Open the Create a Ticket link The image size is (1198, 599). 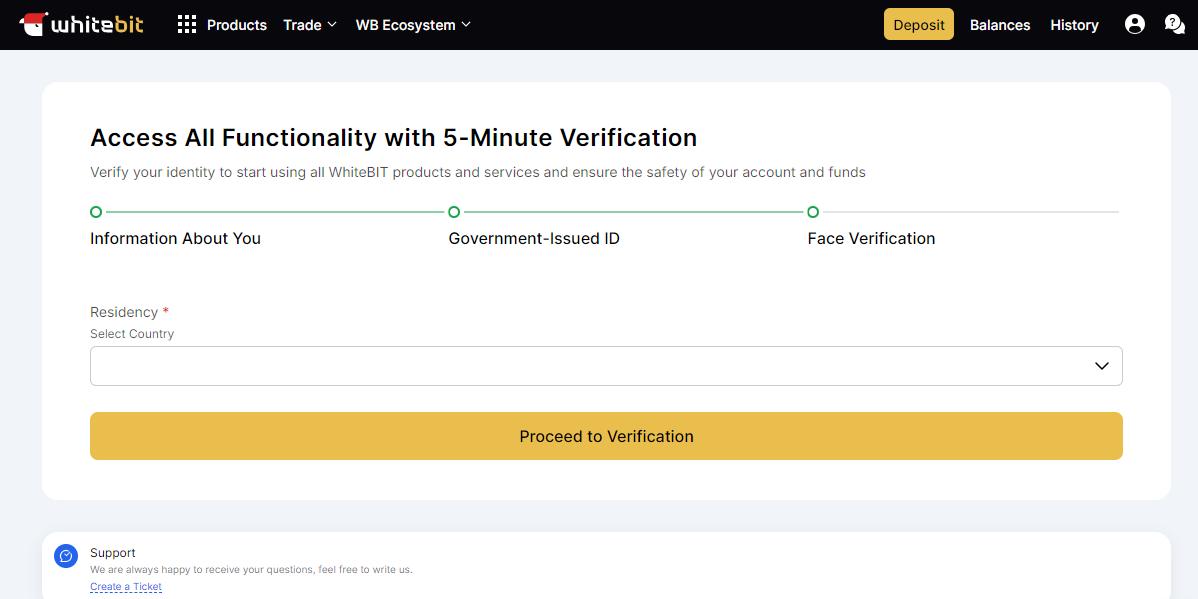pyautogui.click(x=125, y=586)
